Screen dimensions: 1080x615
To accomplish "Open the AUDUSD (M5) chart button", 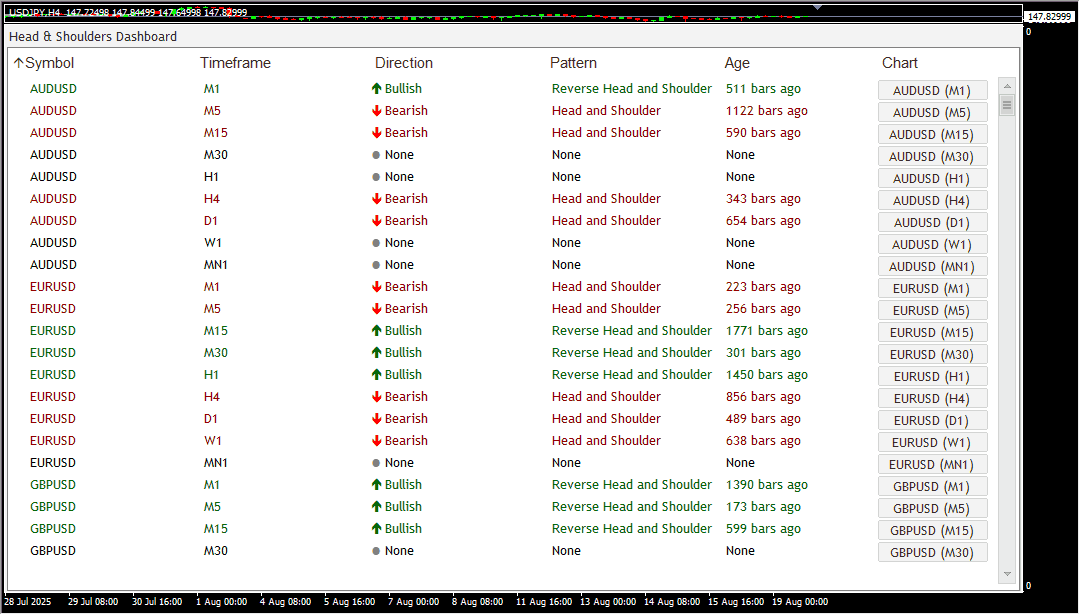I will [933, 112].
